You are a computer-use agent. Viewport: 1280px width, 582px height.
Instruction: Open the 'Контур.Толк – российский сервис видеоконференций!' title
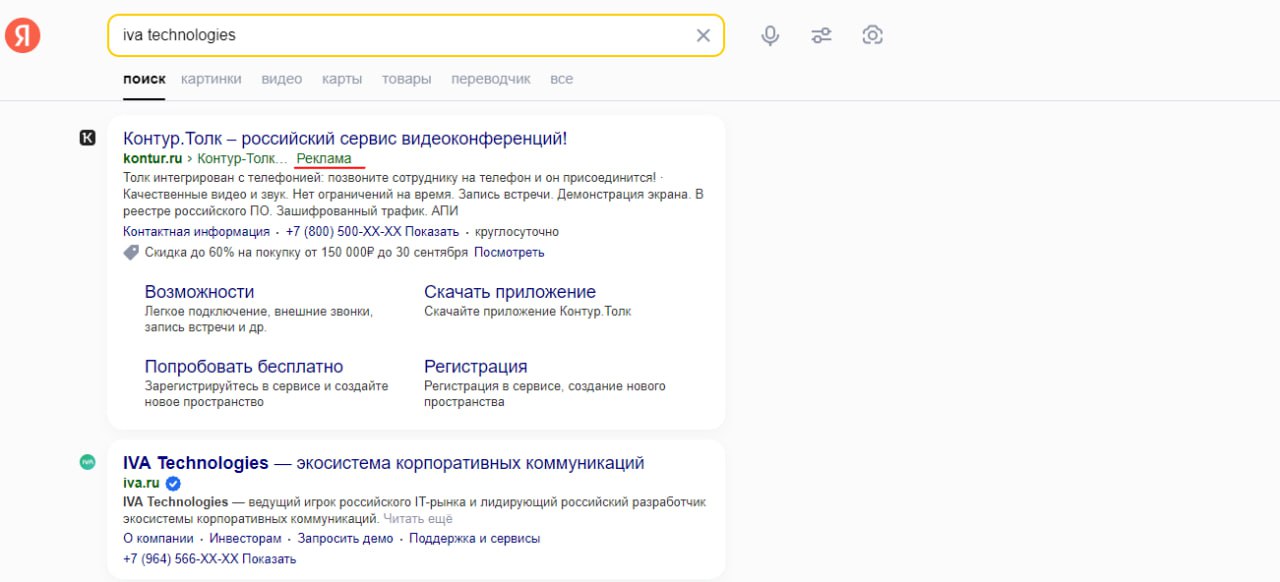[x=345, y=138]
